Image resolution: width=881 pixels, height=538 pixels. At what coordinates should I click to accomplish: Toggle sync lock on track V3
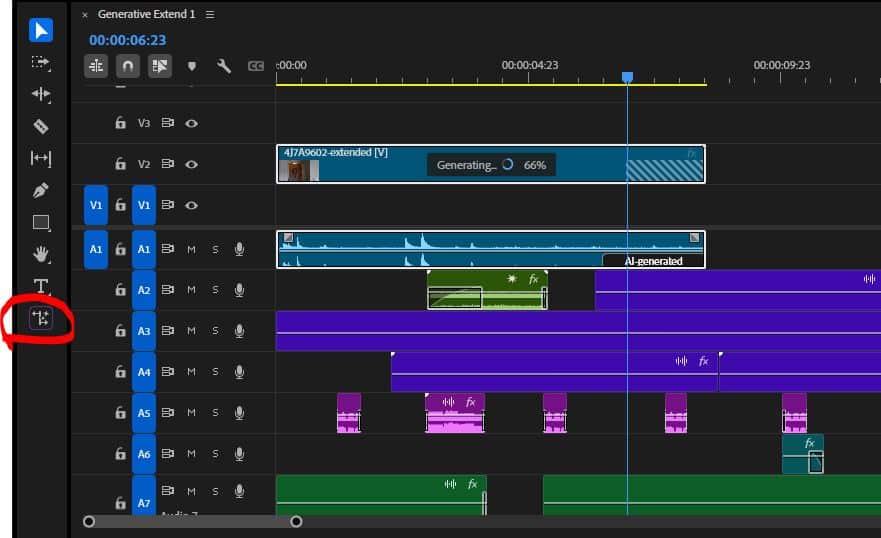coord(167,122)
